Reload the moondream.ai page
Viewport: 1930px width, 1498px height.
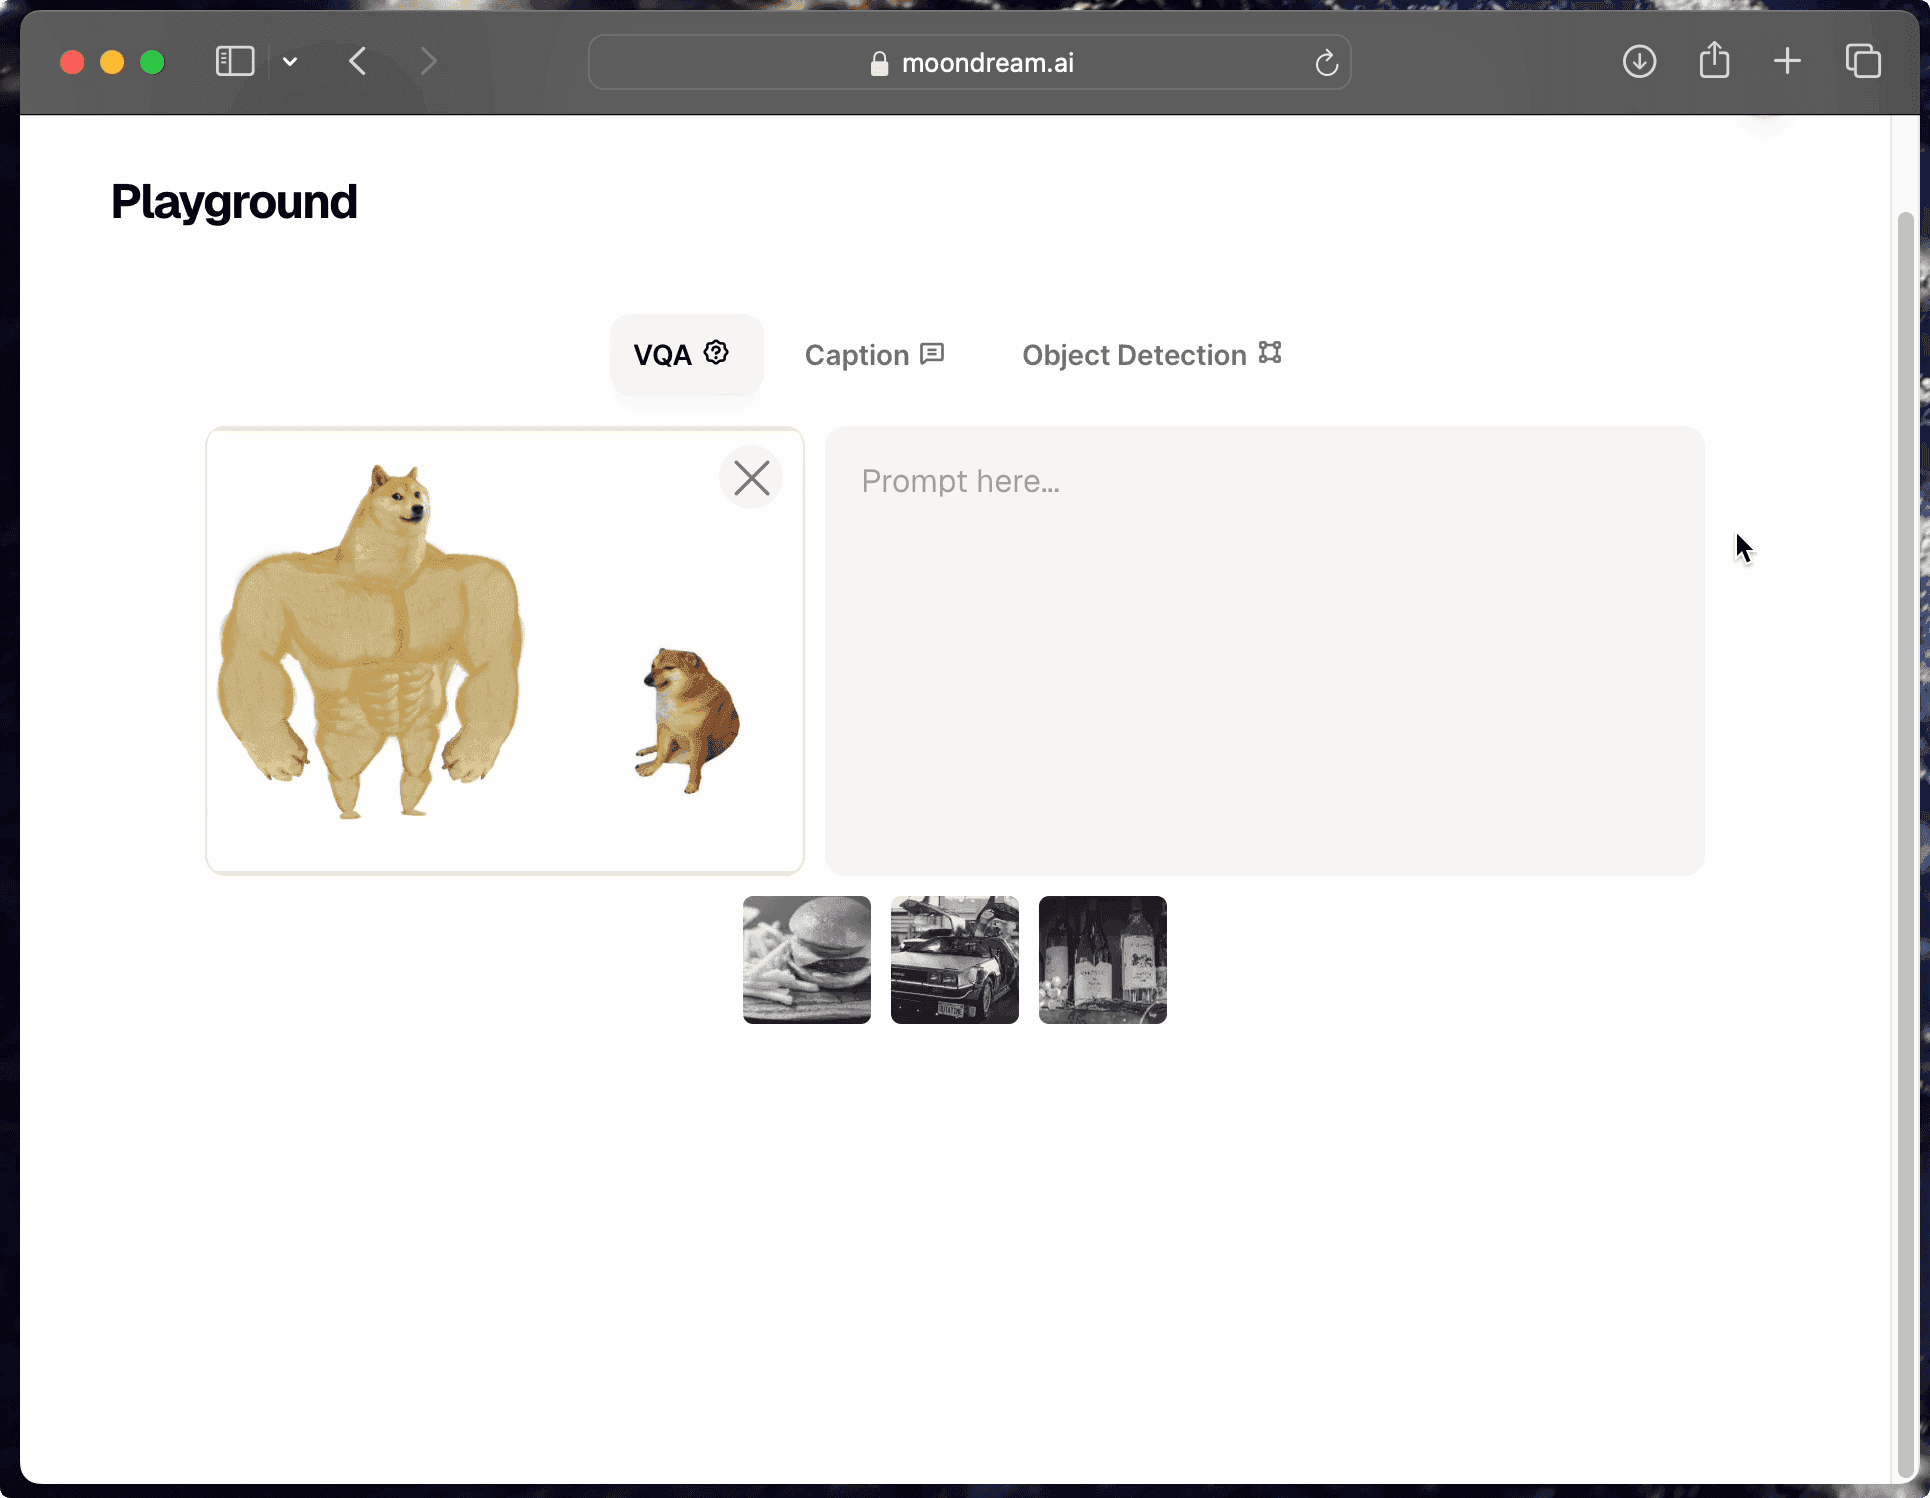point(1326,62)
